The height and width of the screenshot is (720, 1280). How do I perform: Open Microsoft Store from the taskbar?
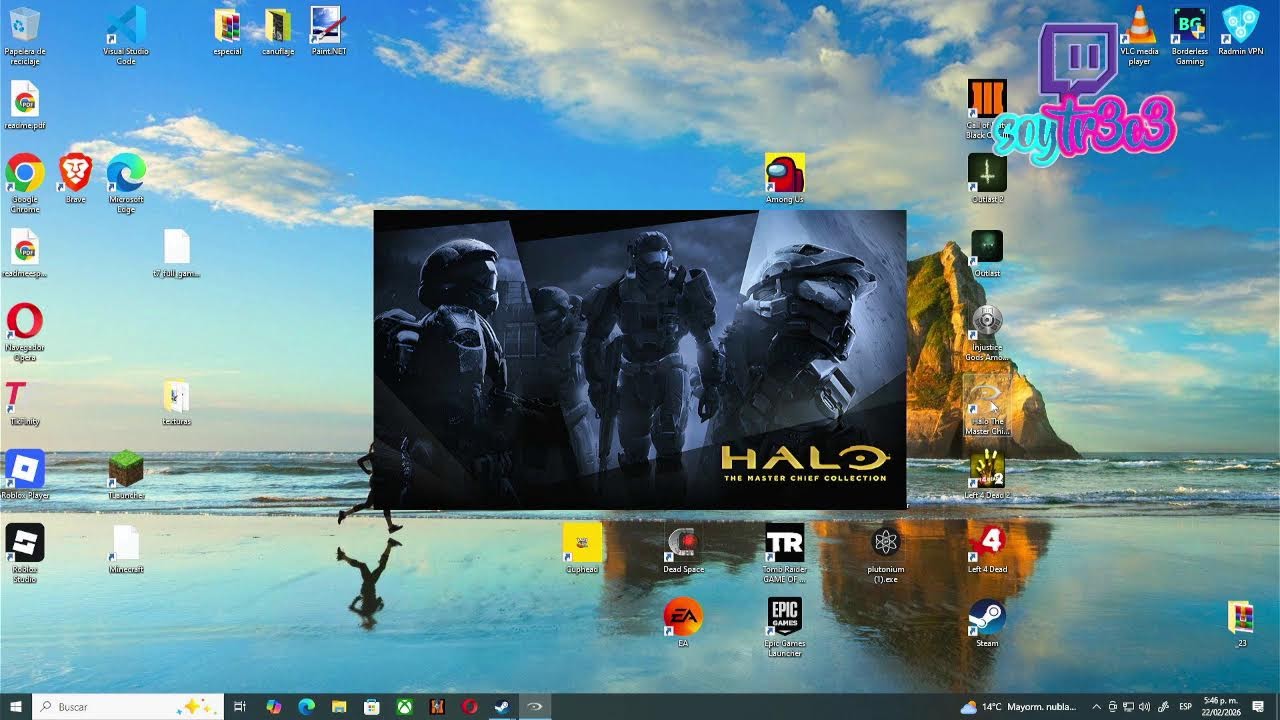(371, 707)
